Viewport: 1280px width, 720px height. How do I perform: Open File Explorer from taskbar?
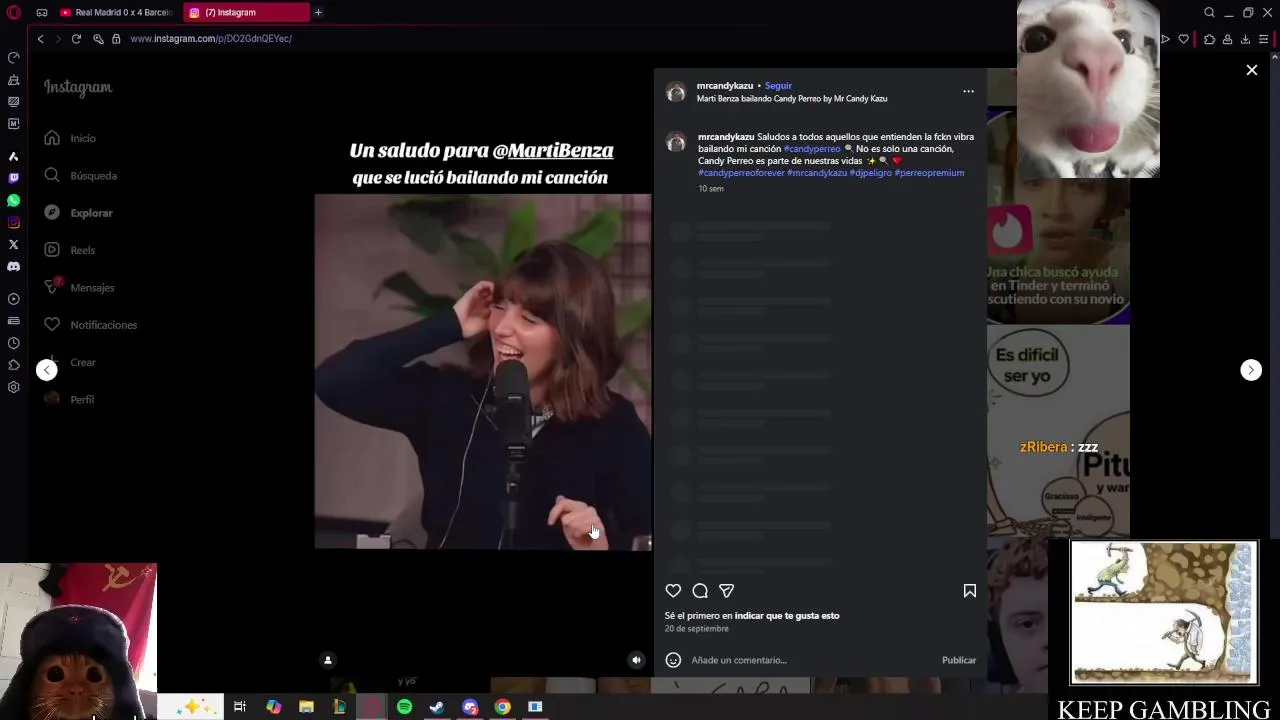306,707
